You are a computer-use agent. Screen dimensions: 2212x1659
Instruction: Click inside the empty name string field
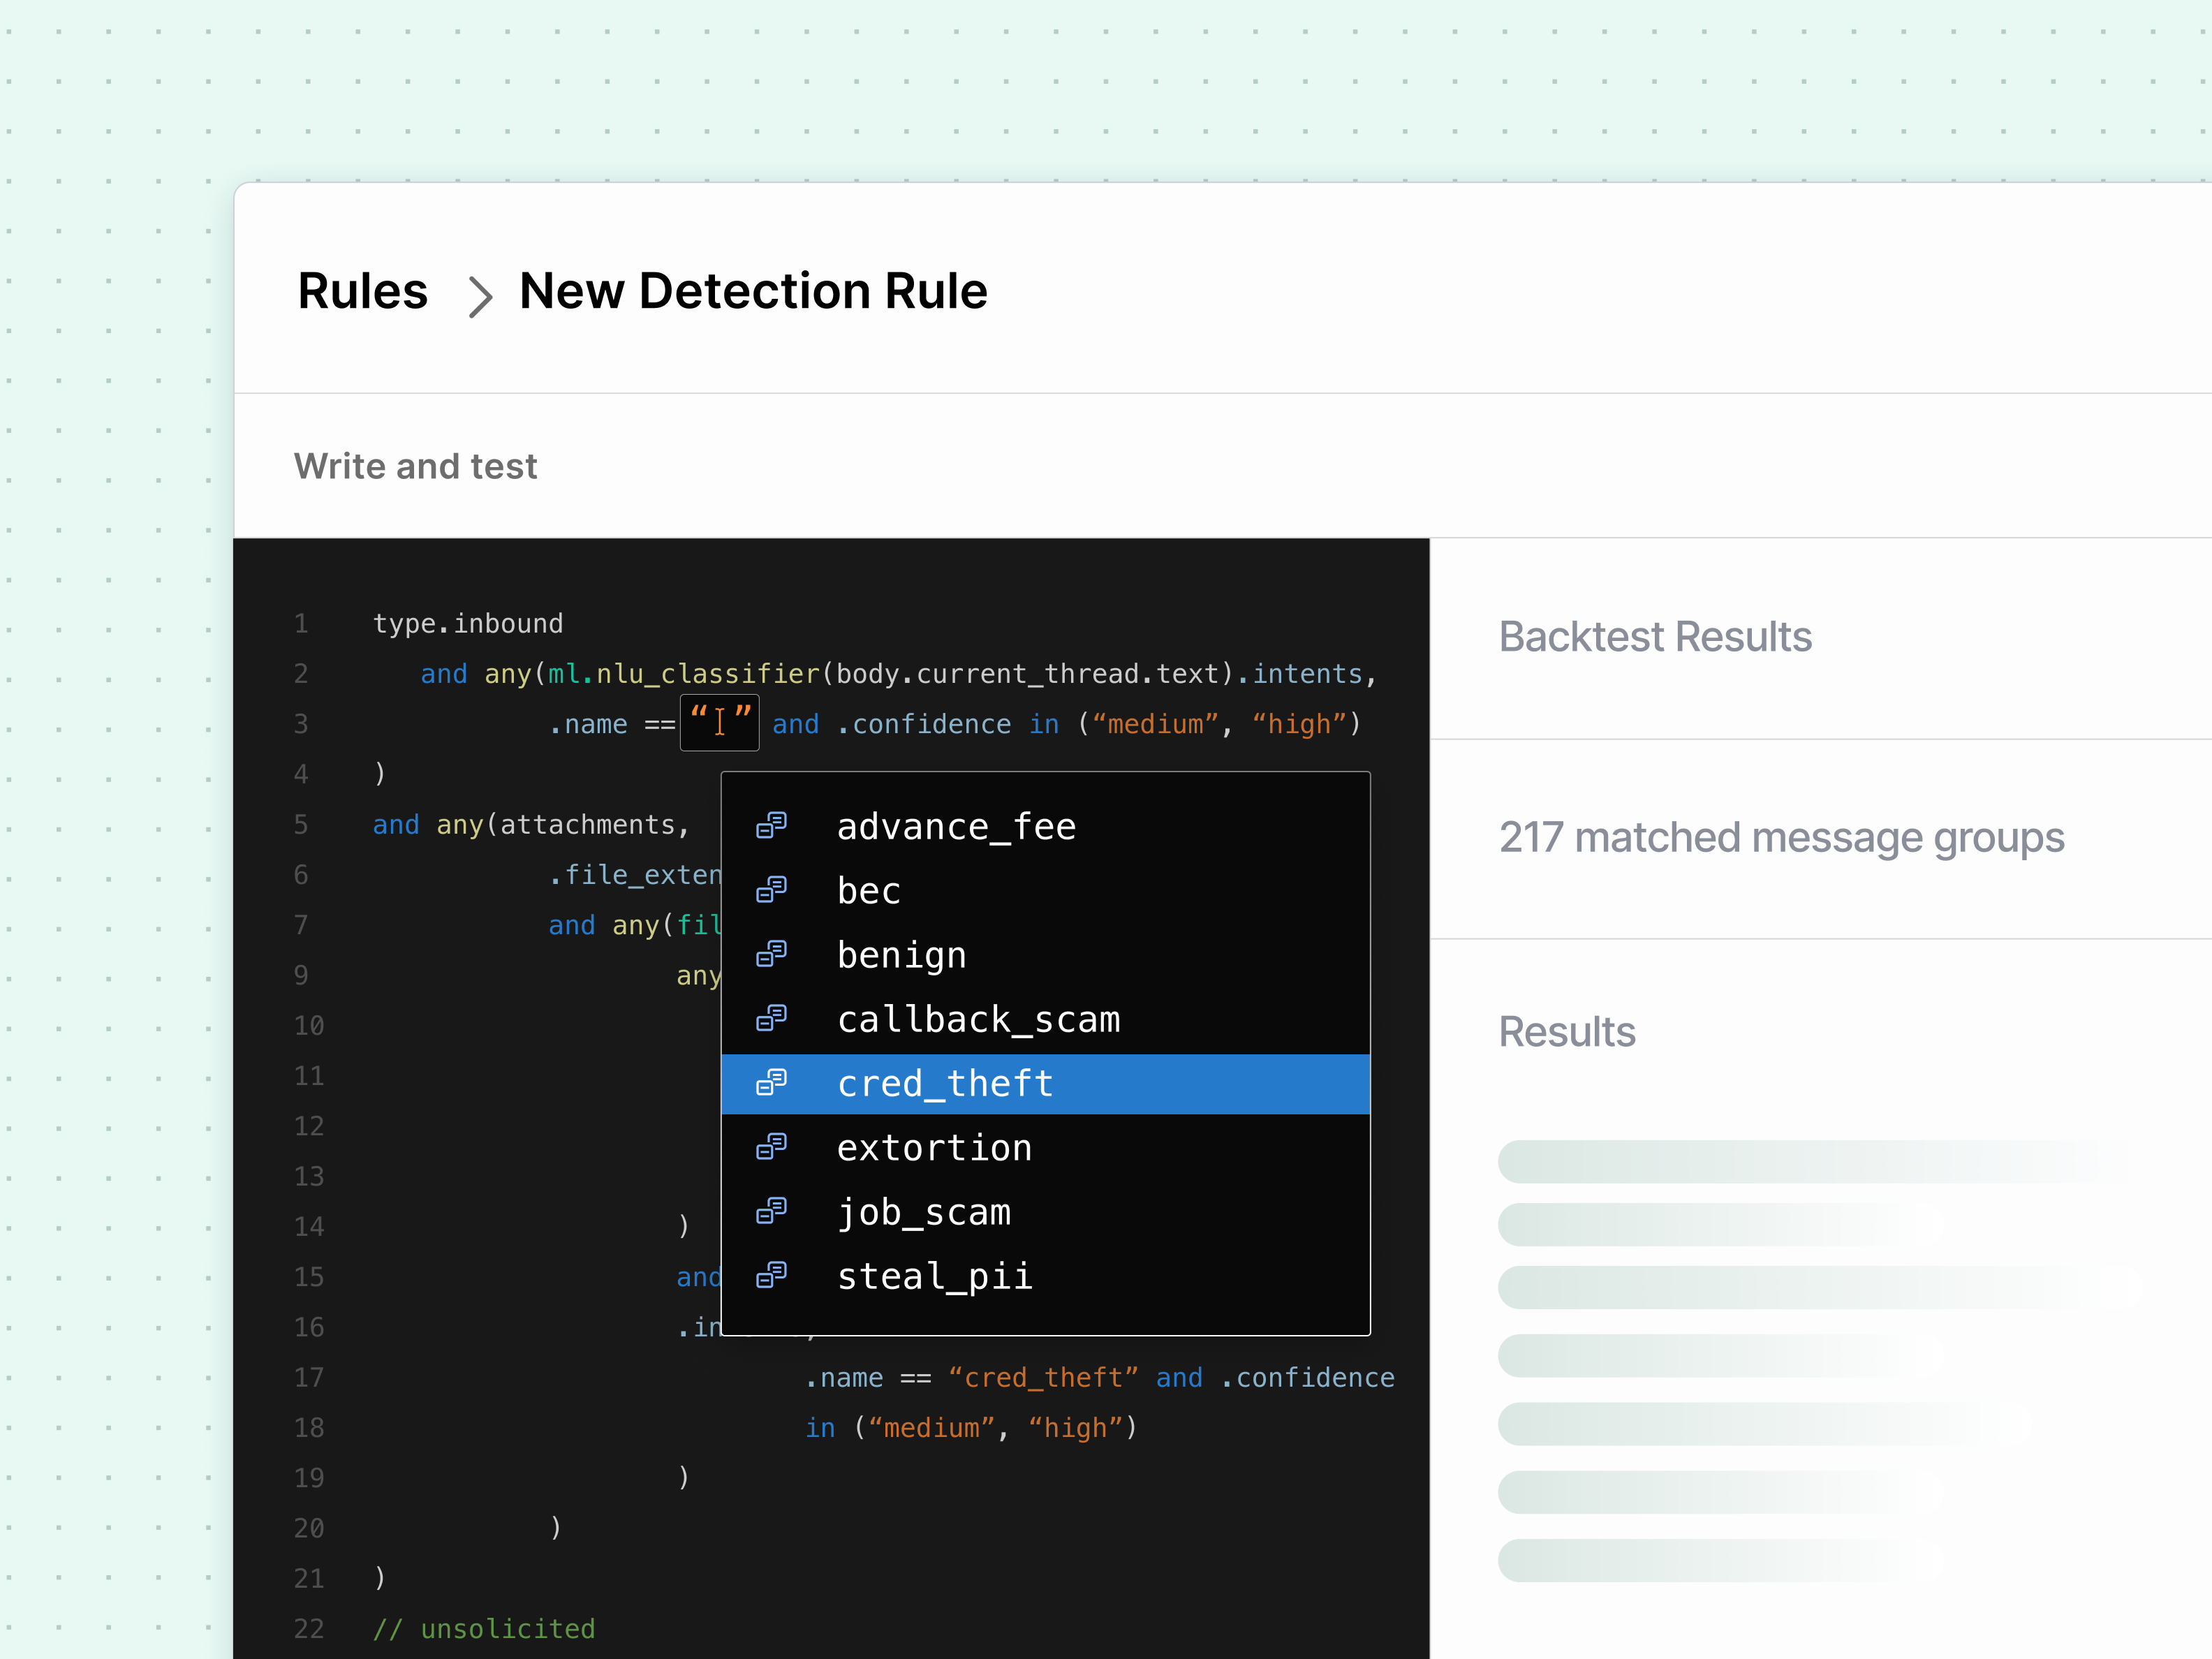tap(719, 722)
